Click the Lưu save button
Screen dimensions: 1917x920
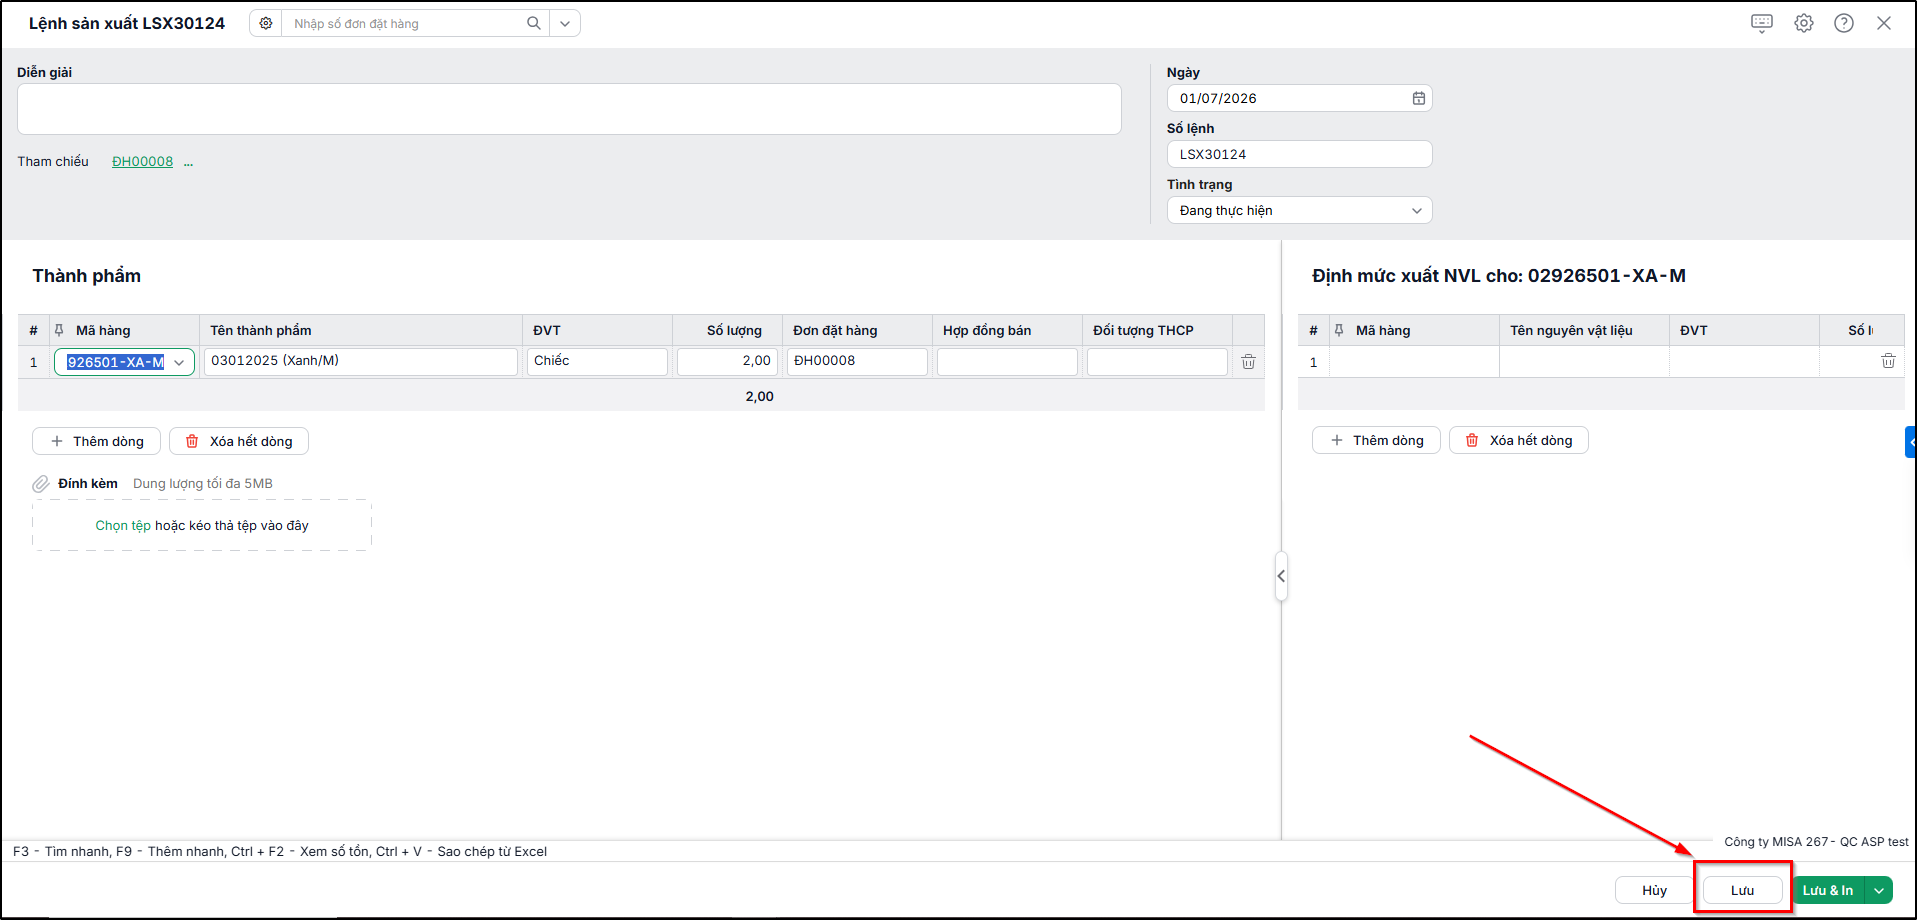1743,890
